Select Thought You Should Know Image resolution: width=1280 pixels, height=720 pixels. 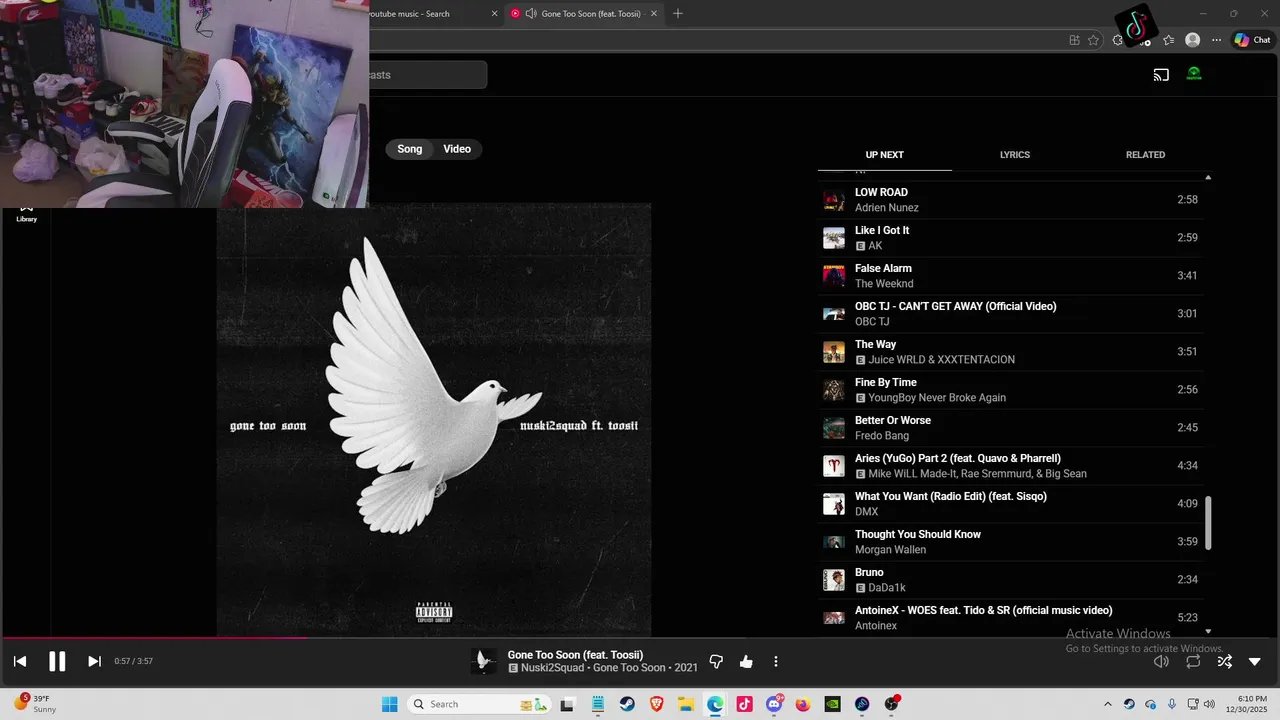(1010, 542)
